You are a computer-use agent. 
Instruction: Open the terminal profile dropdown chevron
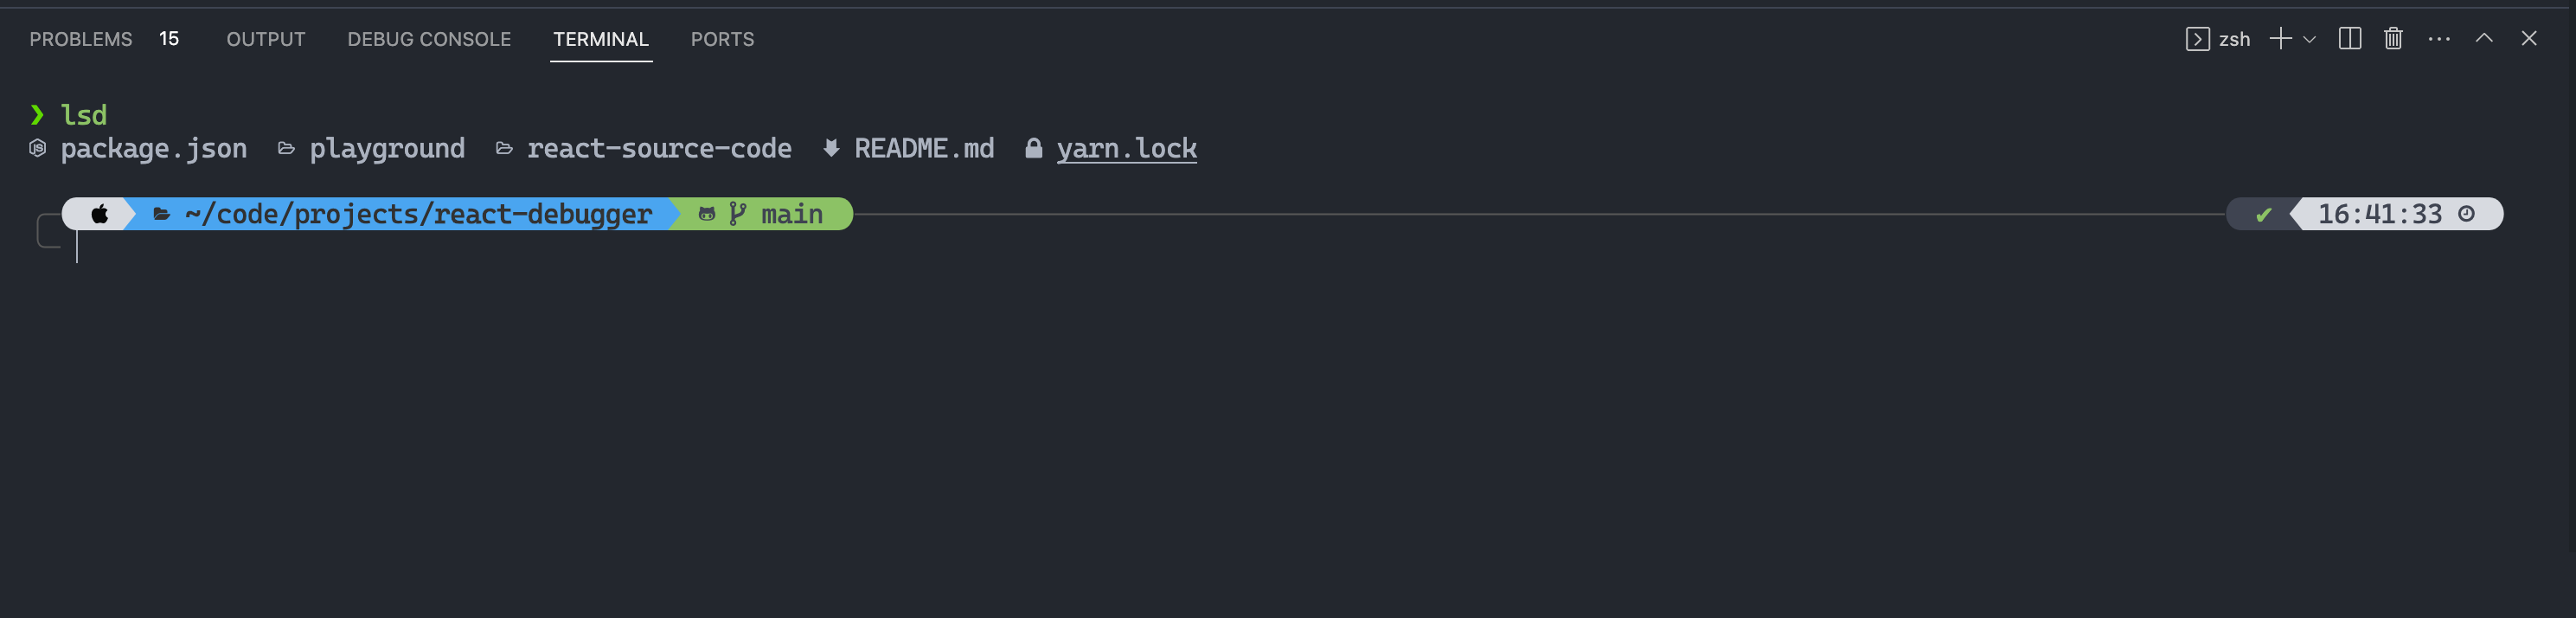2309,40
